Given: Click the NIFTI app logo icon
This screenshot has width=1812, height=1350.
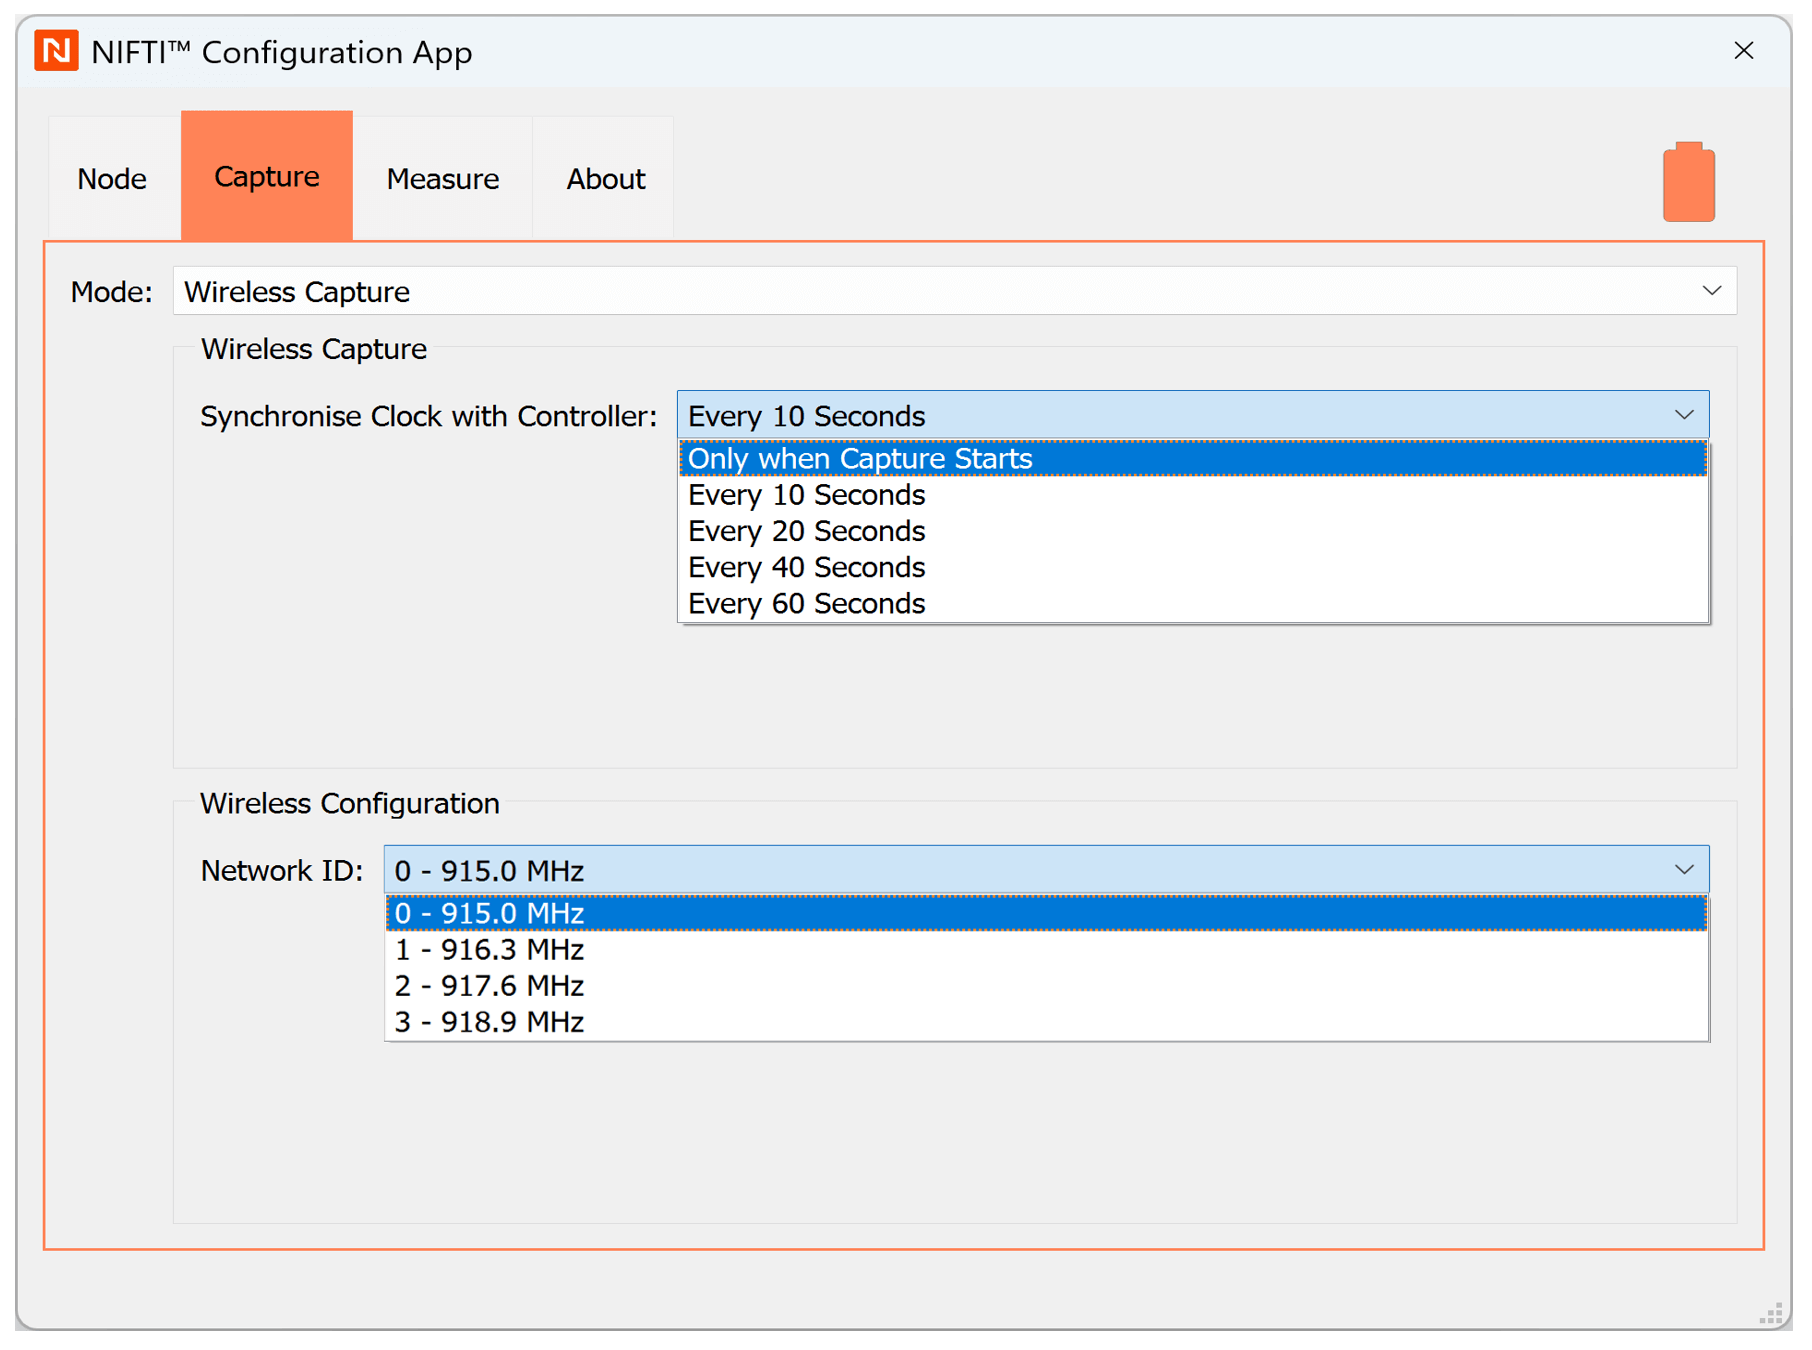Looking at the screenshot, I should coord(56,51).
